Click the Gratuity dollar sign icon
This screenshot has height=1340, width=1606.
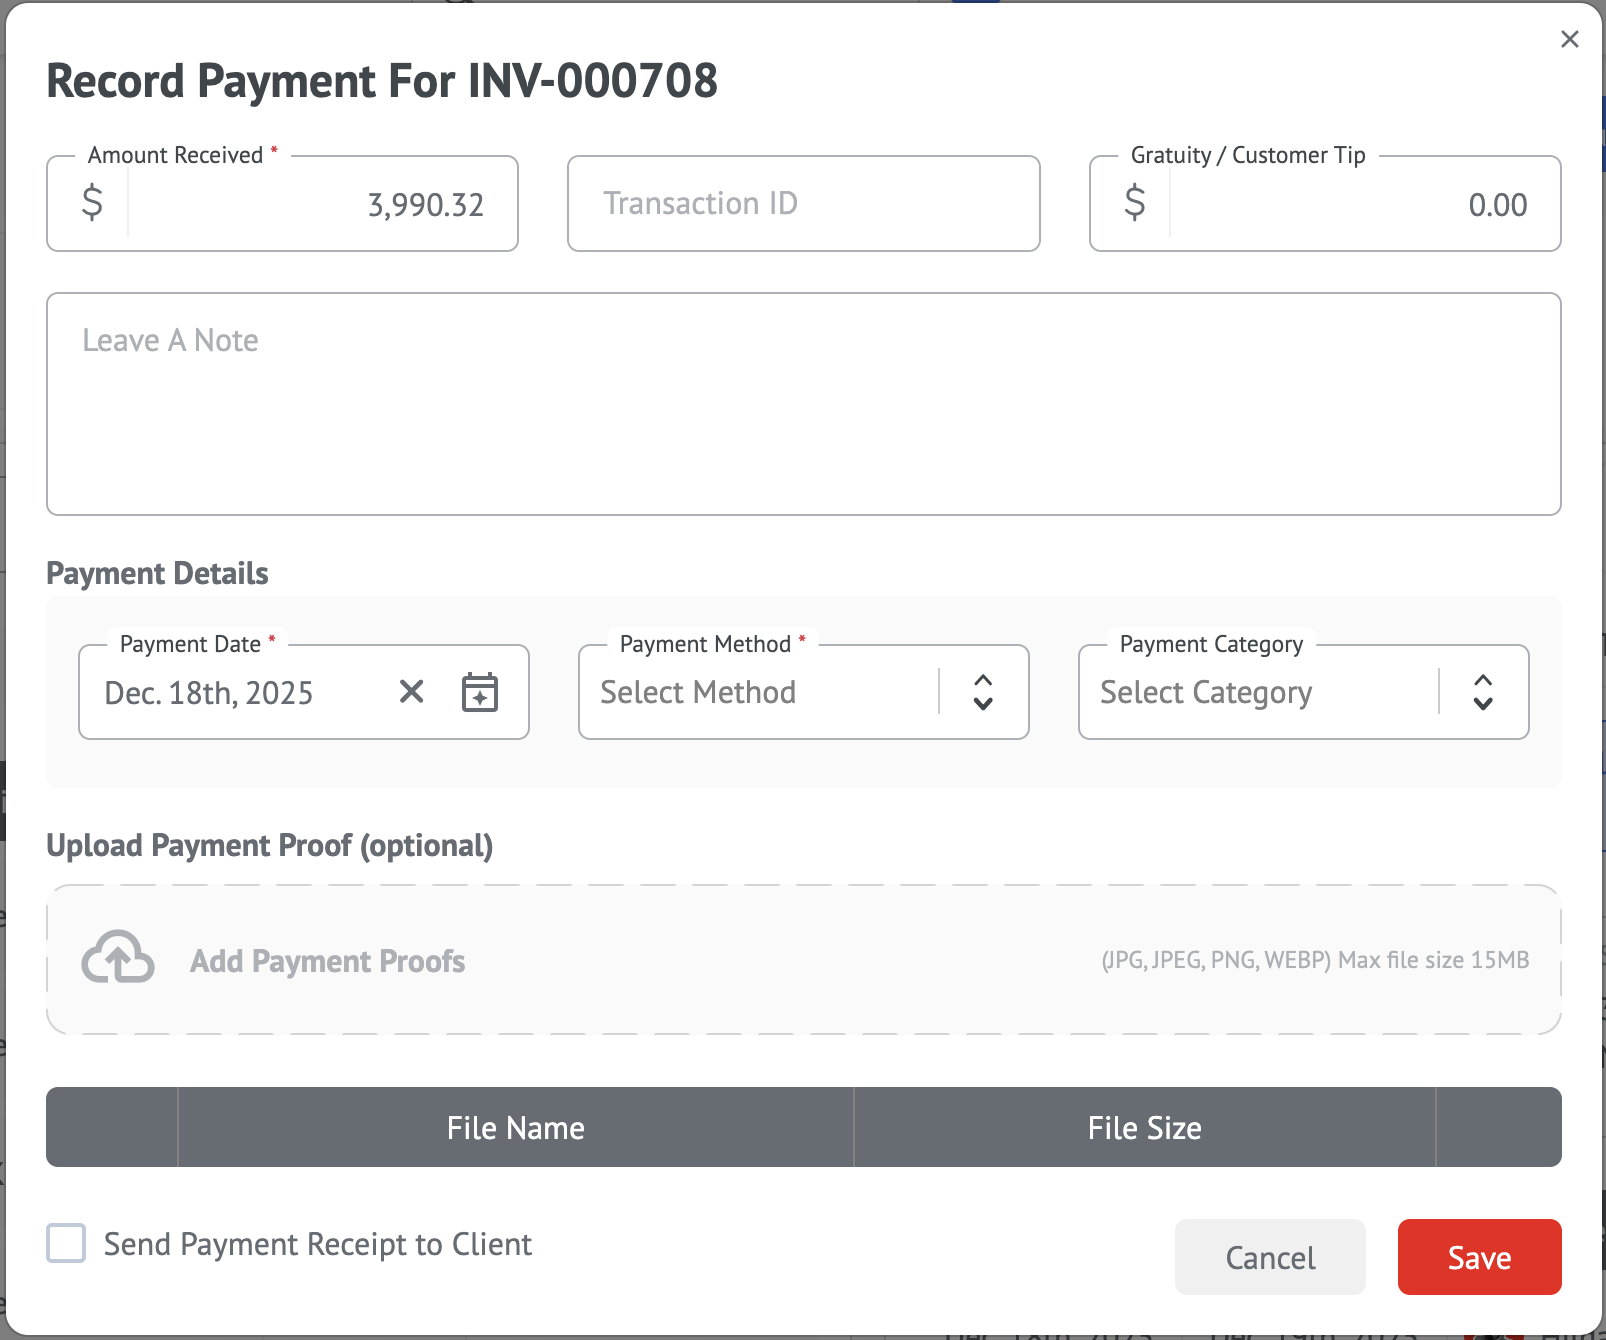(1134, 203)
